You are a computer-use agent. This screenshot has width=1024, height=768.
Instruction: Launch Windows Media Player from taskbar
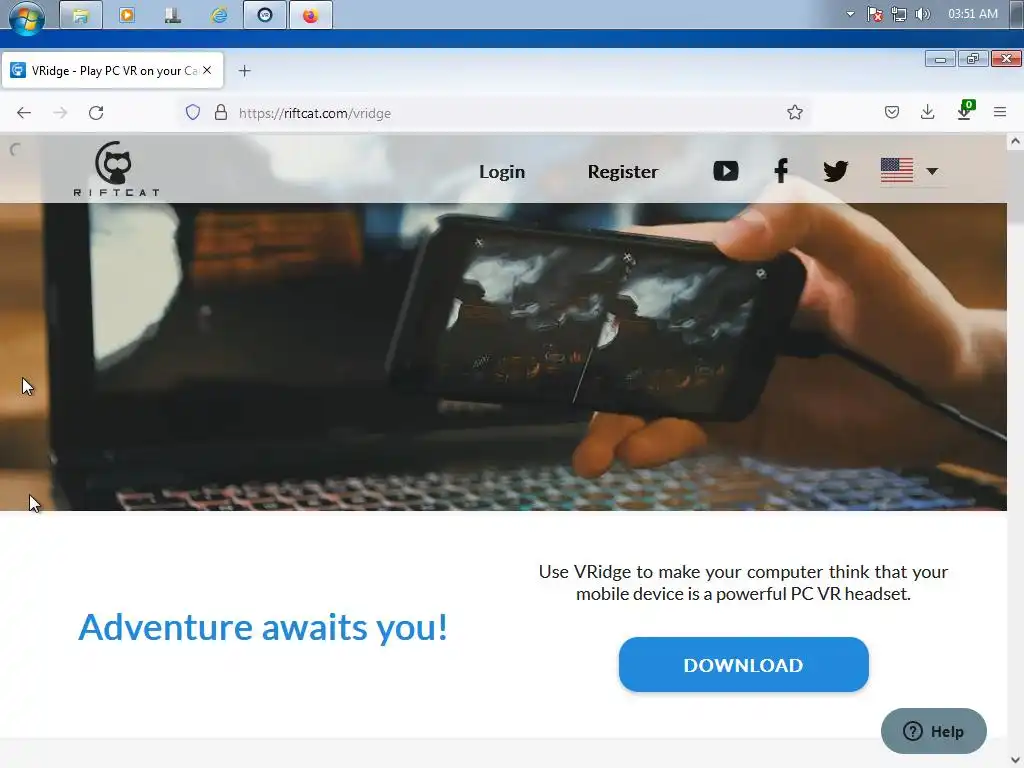pyautogui.click(x=127, y=15)
